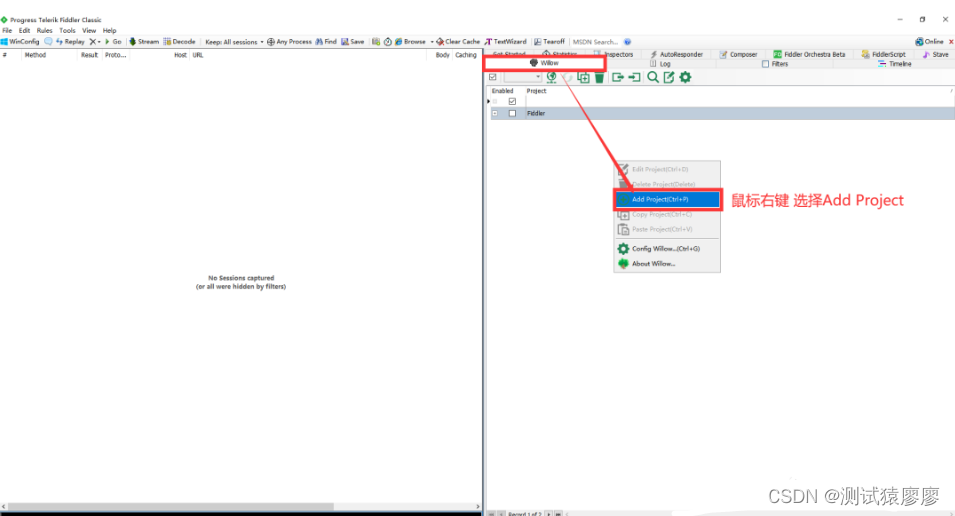Open the TextWizard tool

click(506, 41)
